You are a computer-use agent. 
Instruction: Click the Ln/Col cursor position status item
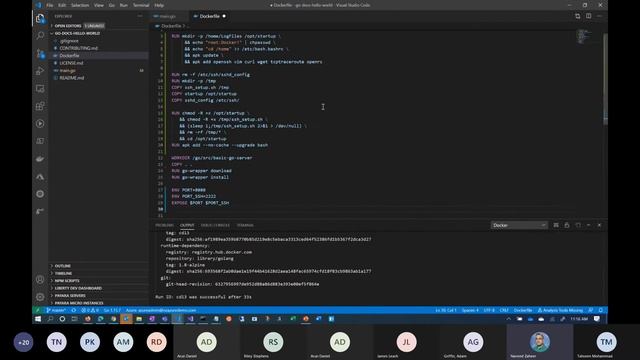coord(446,310)
